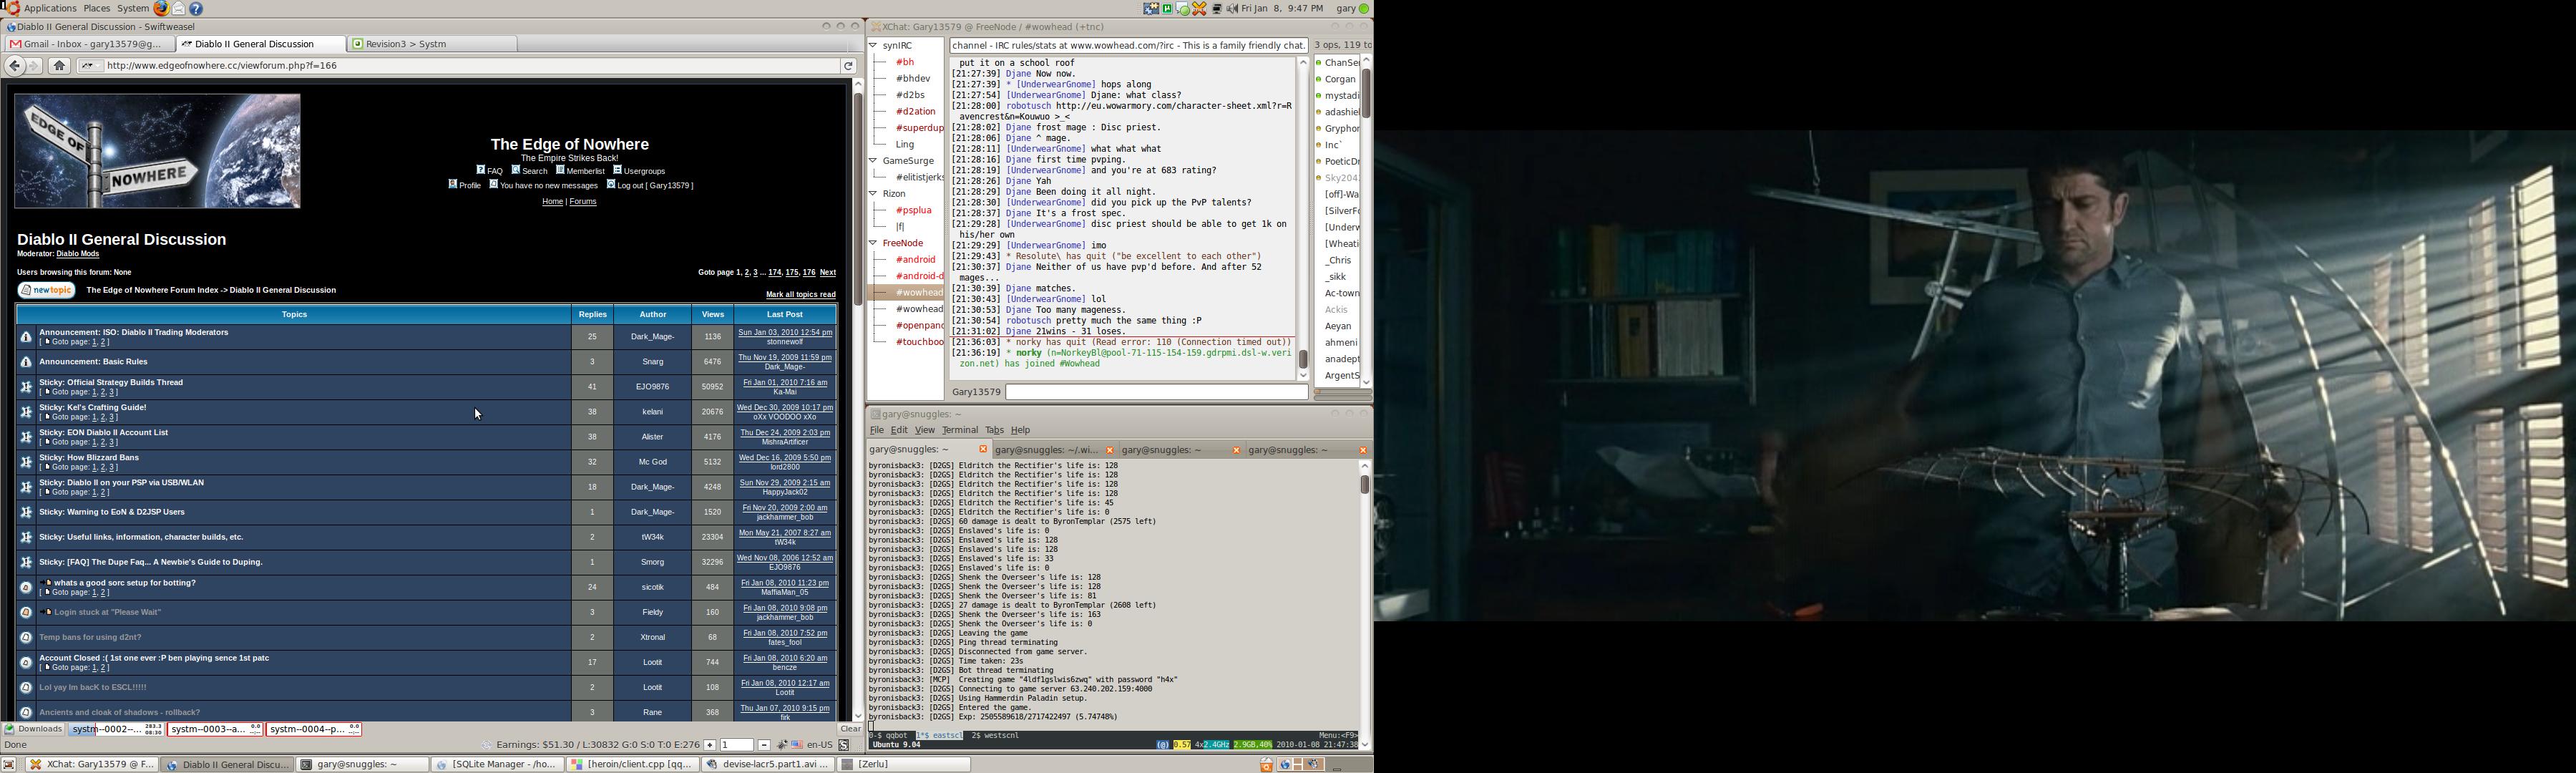
Task: Click the new topic button image
Action: (47, 291)
